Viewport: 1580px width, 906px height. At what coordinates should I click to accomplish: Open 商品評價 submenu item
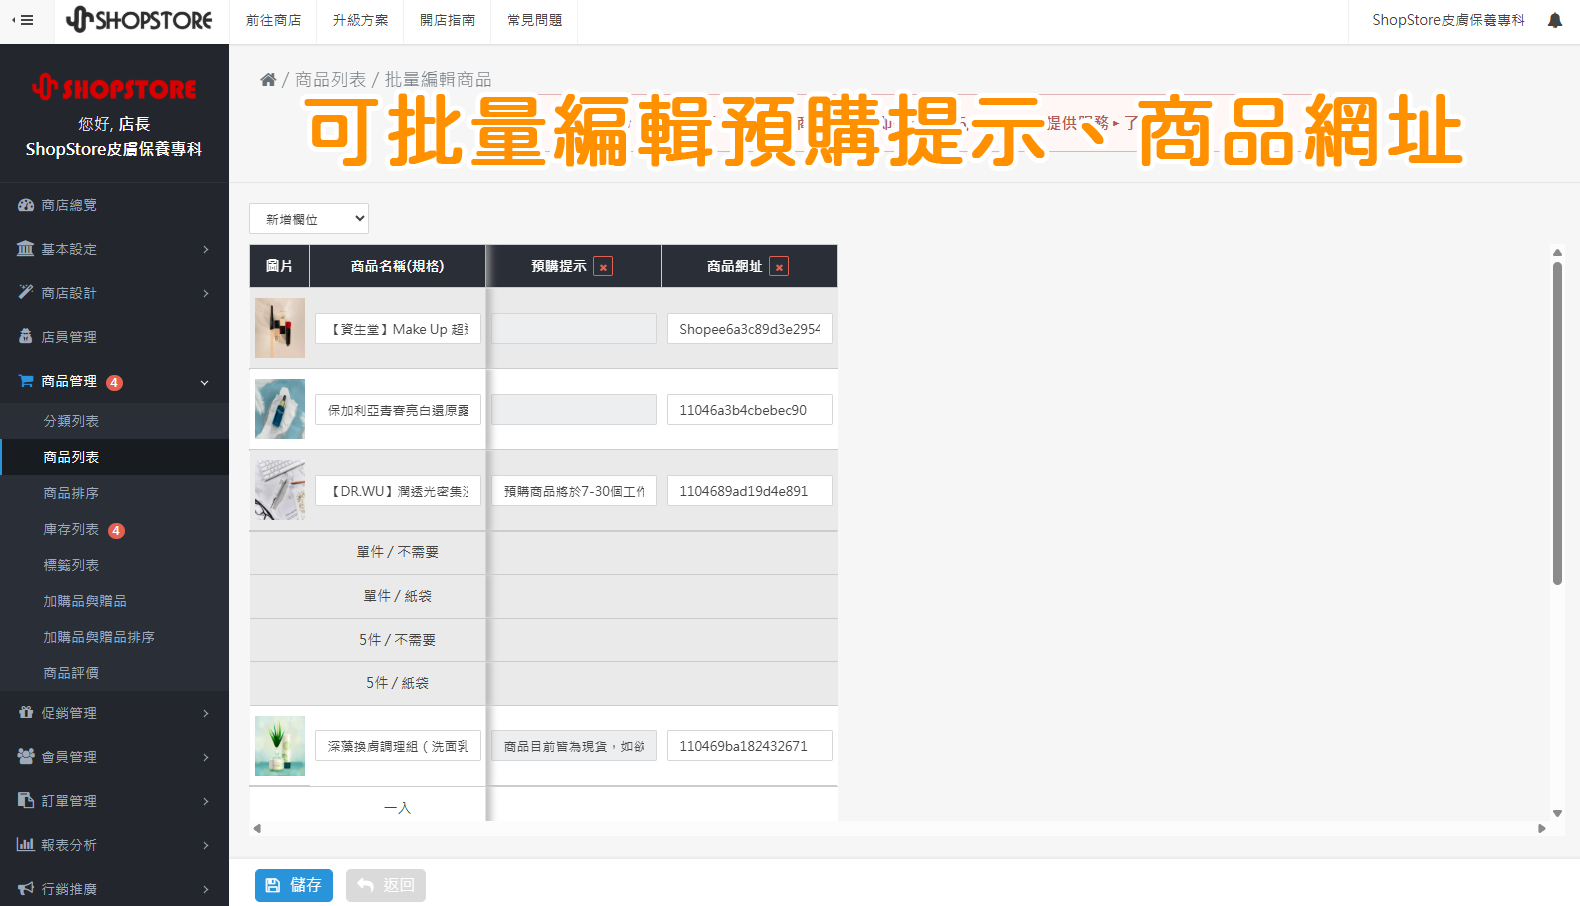coord(114,673)
